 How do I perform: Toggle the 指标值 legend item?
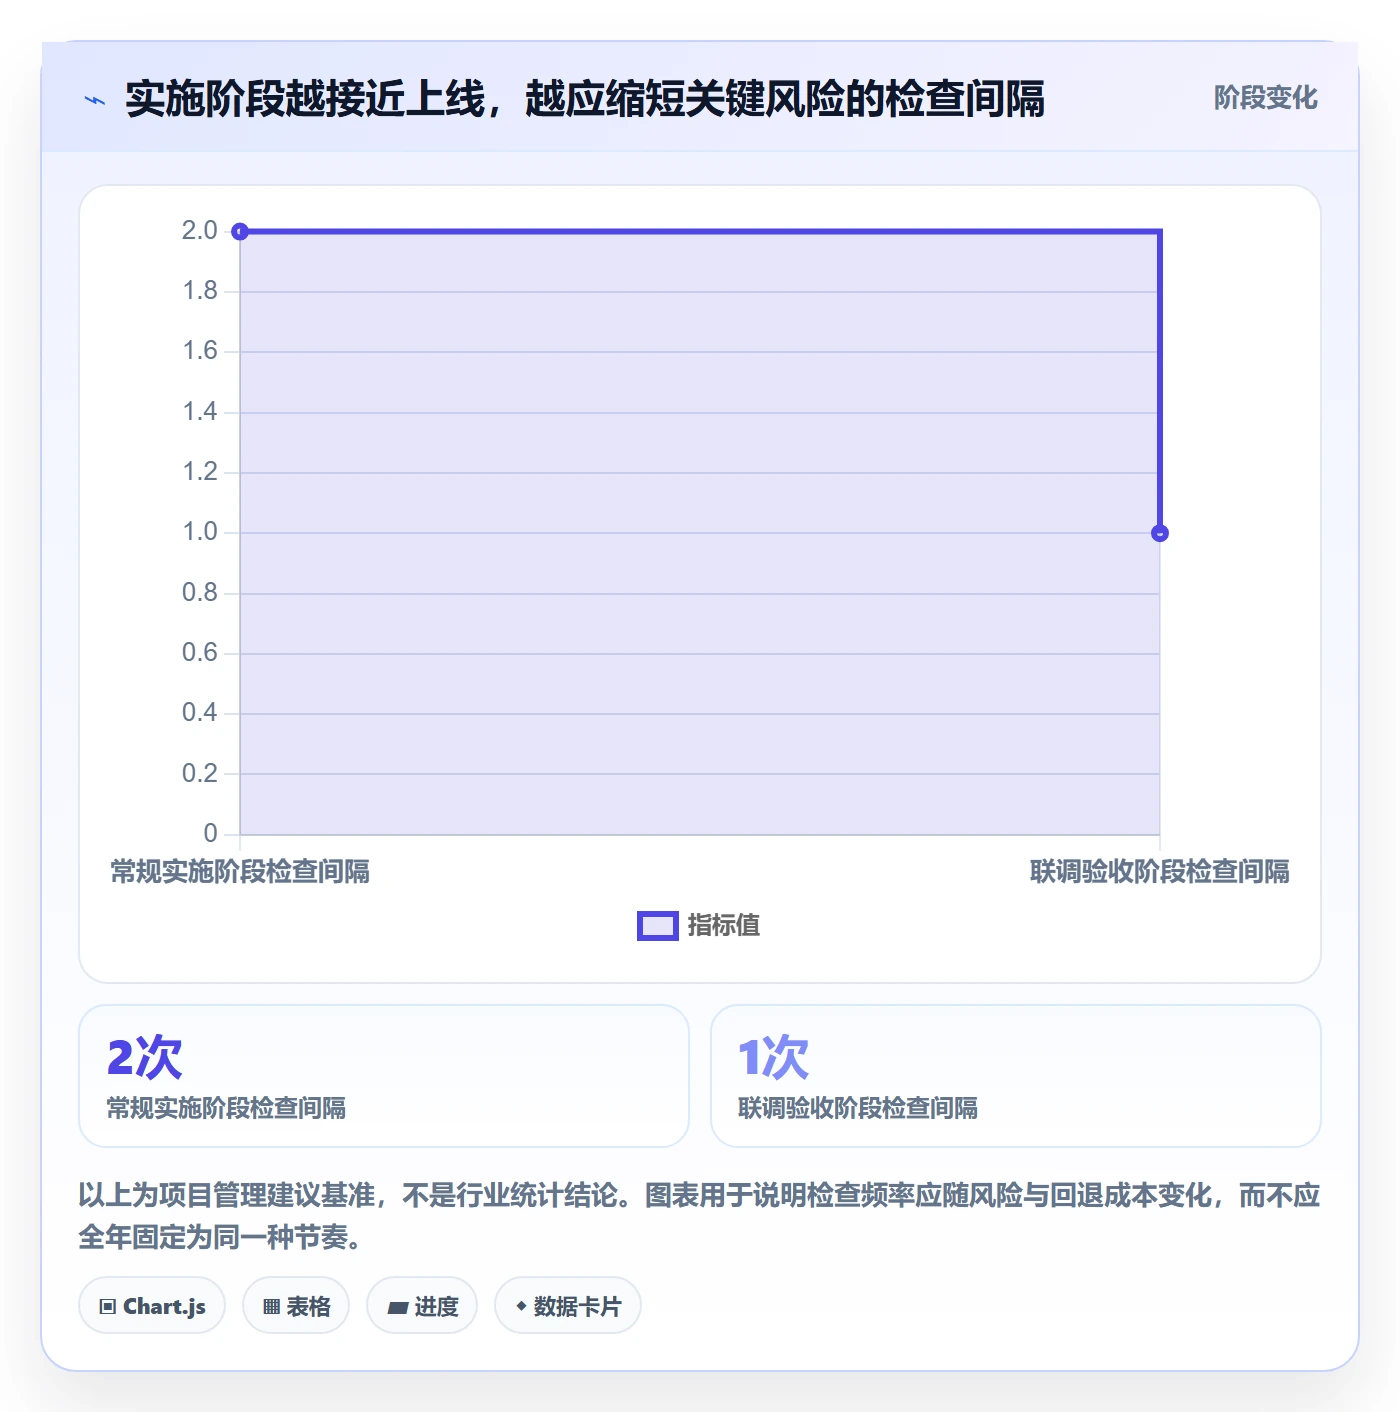click(698, 926)
